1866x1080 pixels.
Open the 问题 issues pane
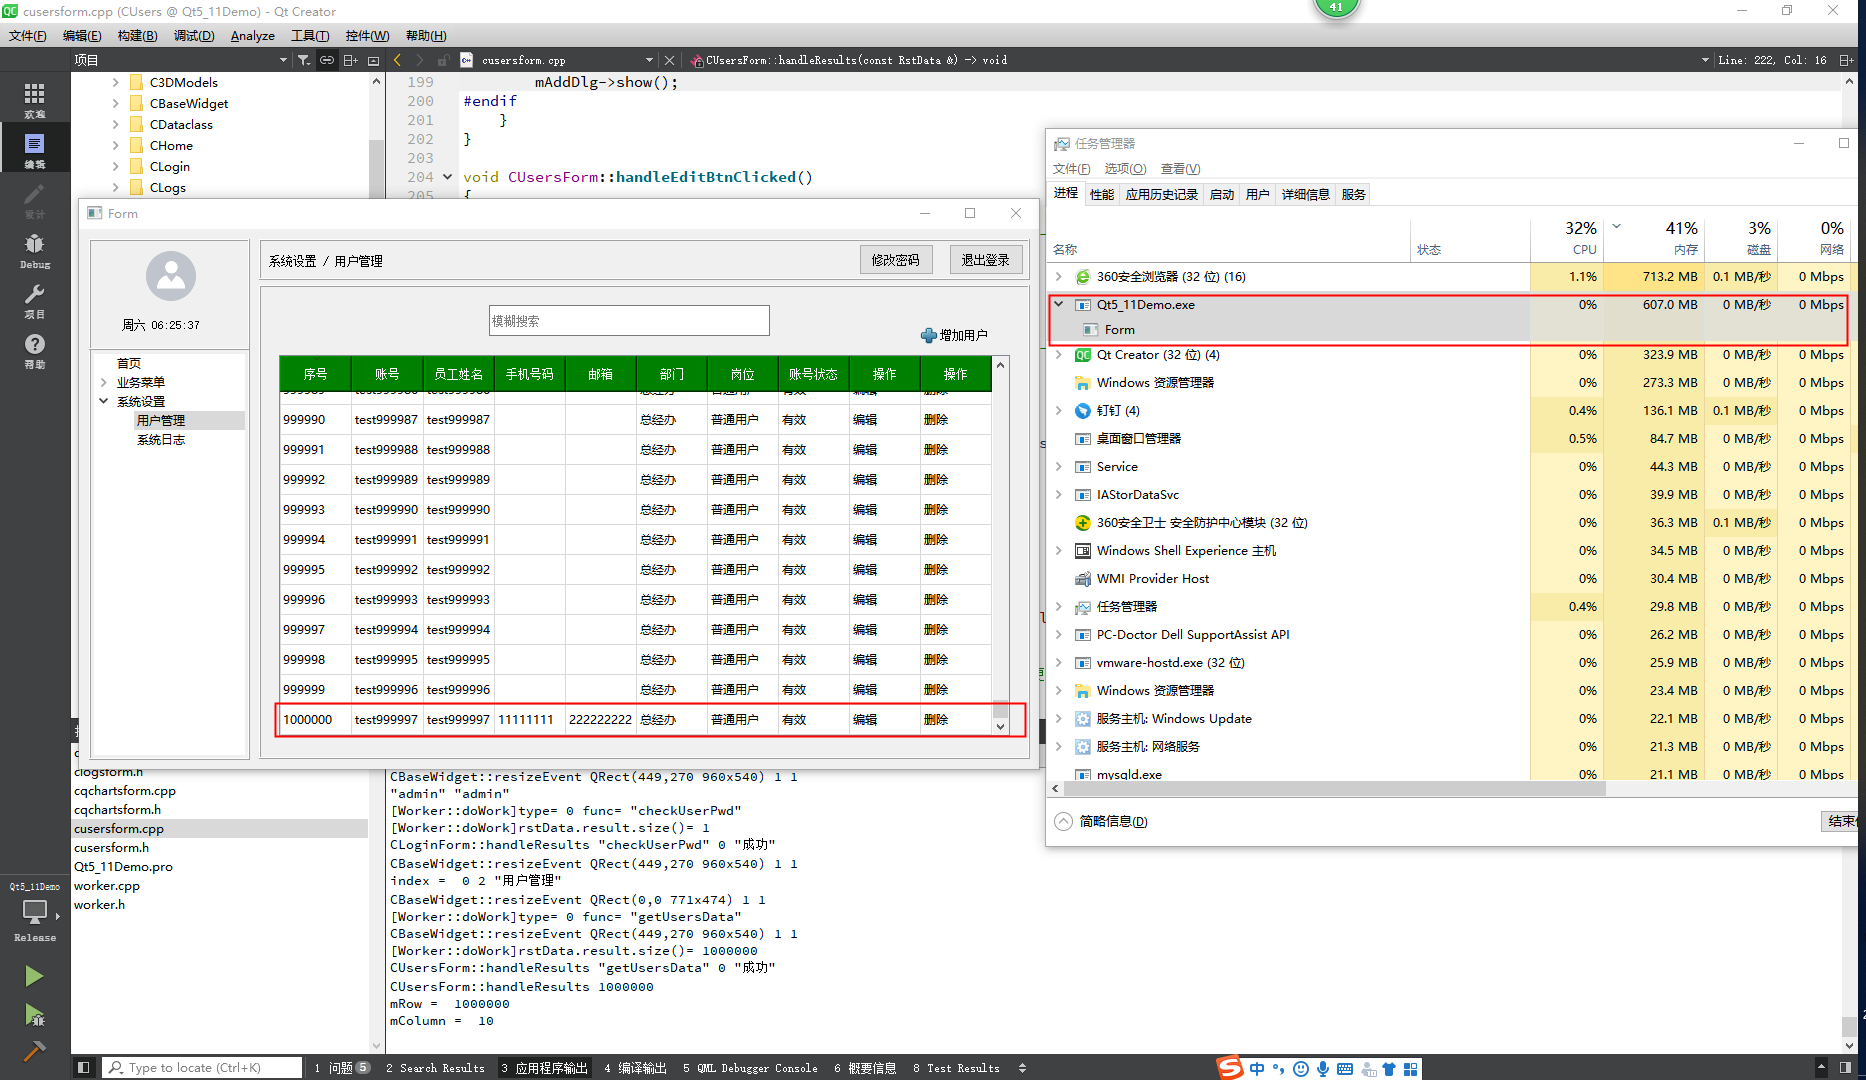[x=341, y=1068]
